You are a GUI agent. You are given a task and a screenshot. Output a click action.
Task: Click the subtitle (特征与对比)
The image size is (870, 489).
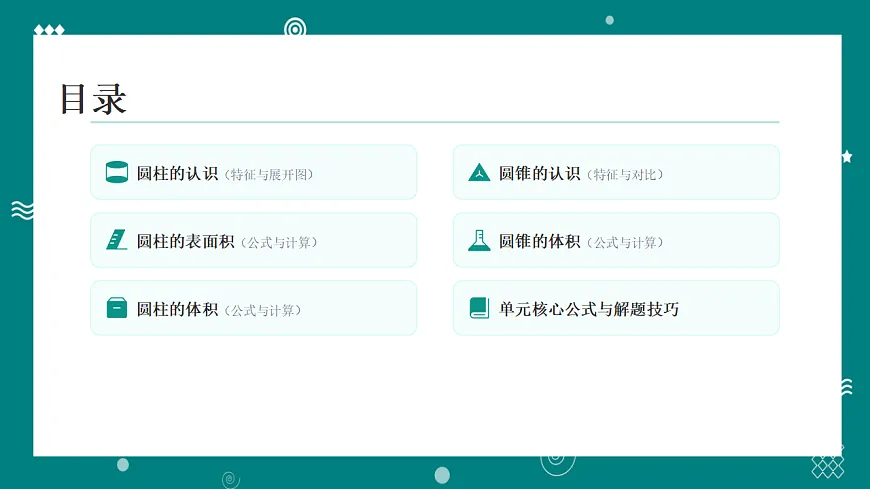tap(625, 174)
